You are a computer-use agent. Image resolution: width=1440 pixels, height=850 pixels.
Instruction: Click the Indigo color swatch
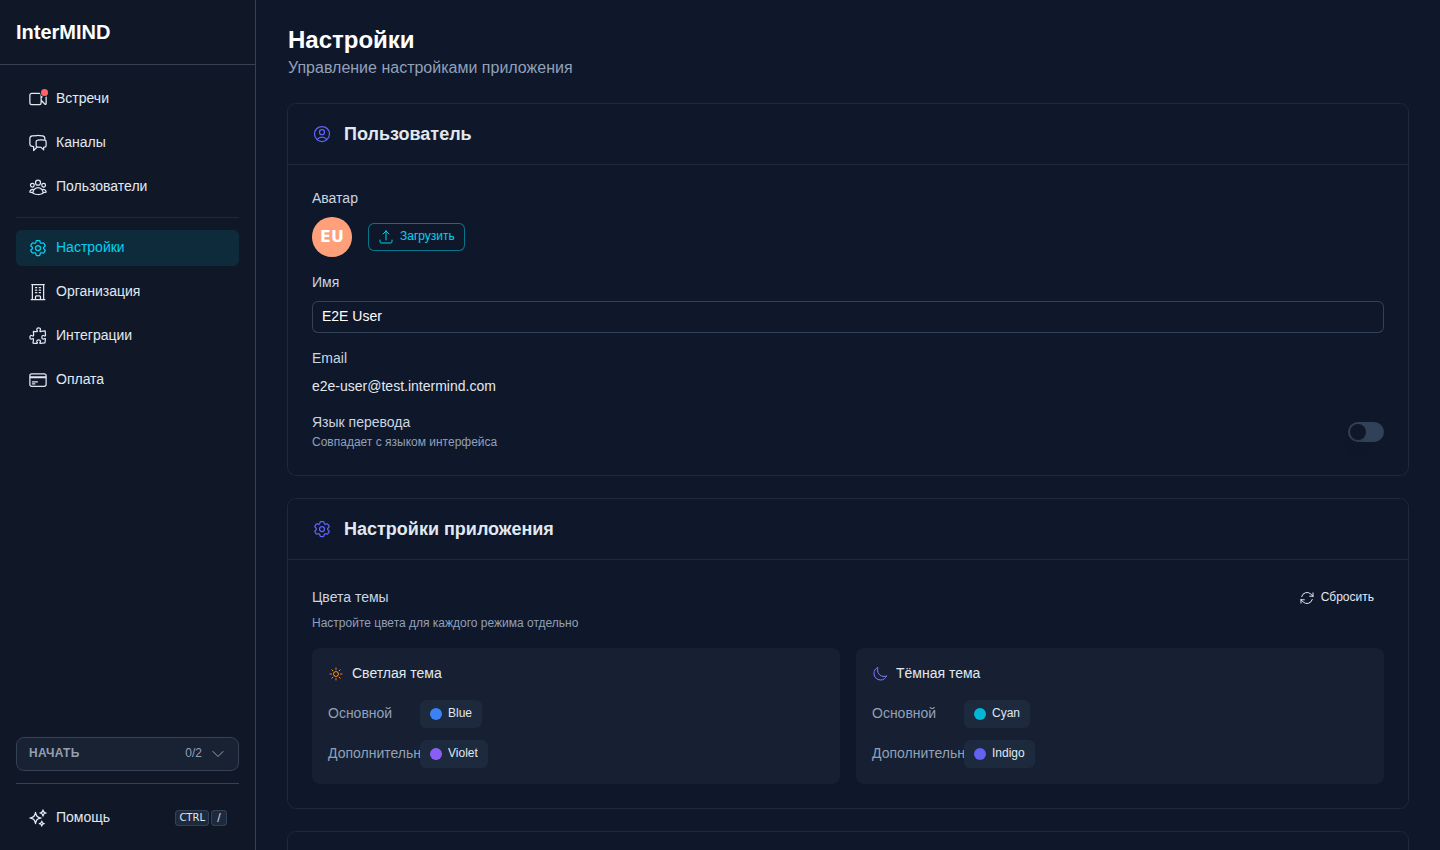[980, 754]
